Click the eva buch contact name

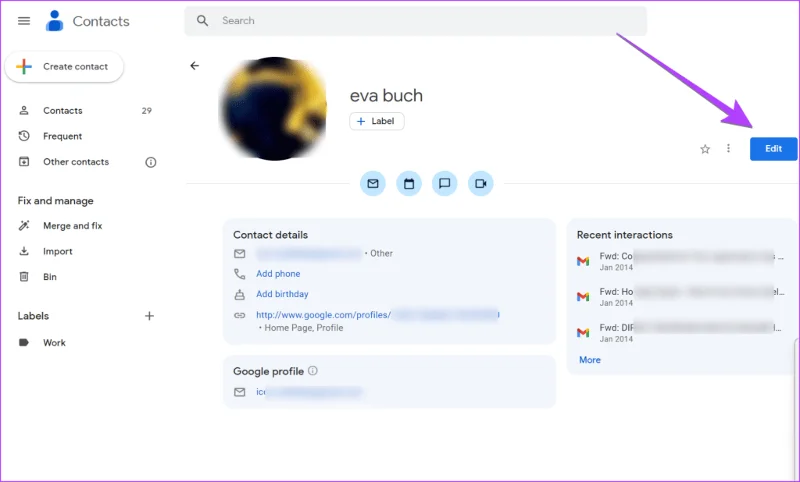(x=386, y=95)
